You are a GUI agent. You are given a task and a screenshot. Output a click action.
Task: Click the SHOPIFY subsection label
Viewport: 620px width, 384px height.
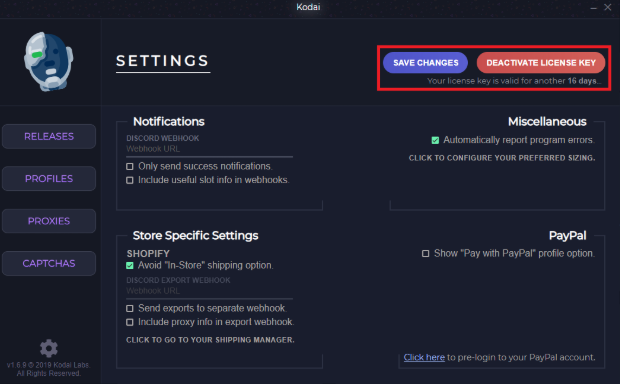point(148,253)
